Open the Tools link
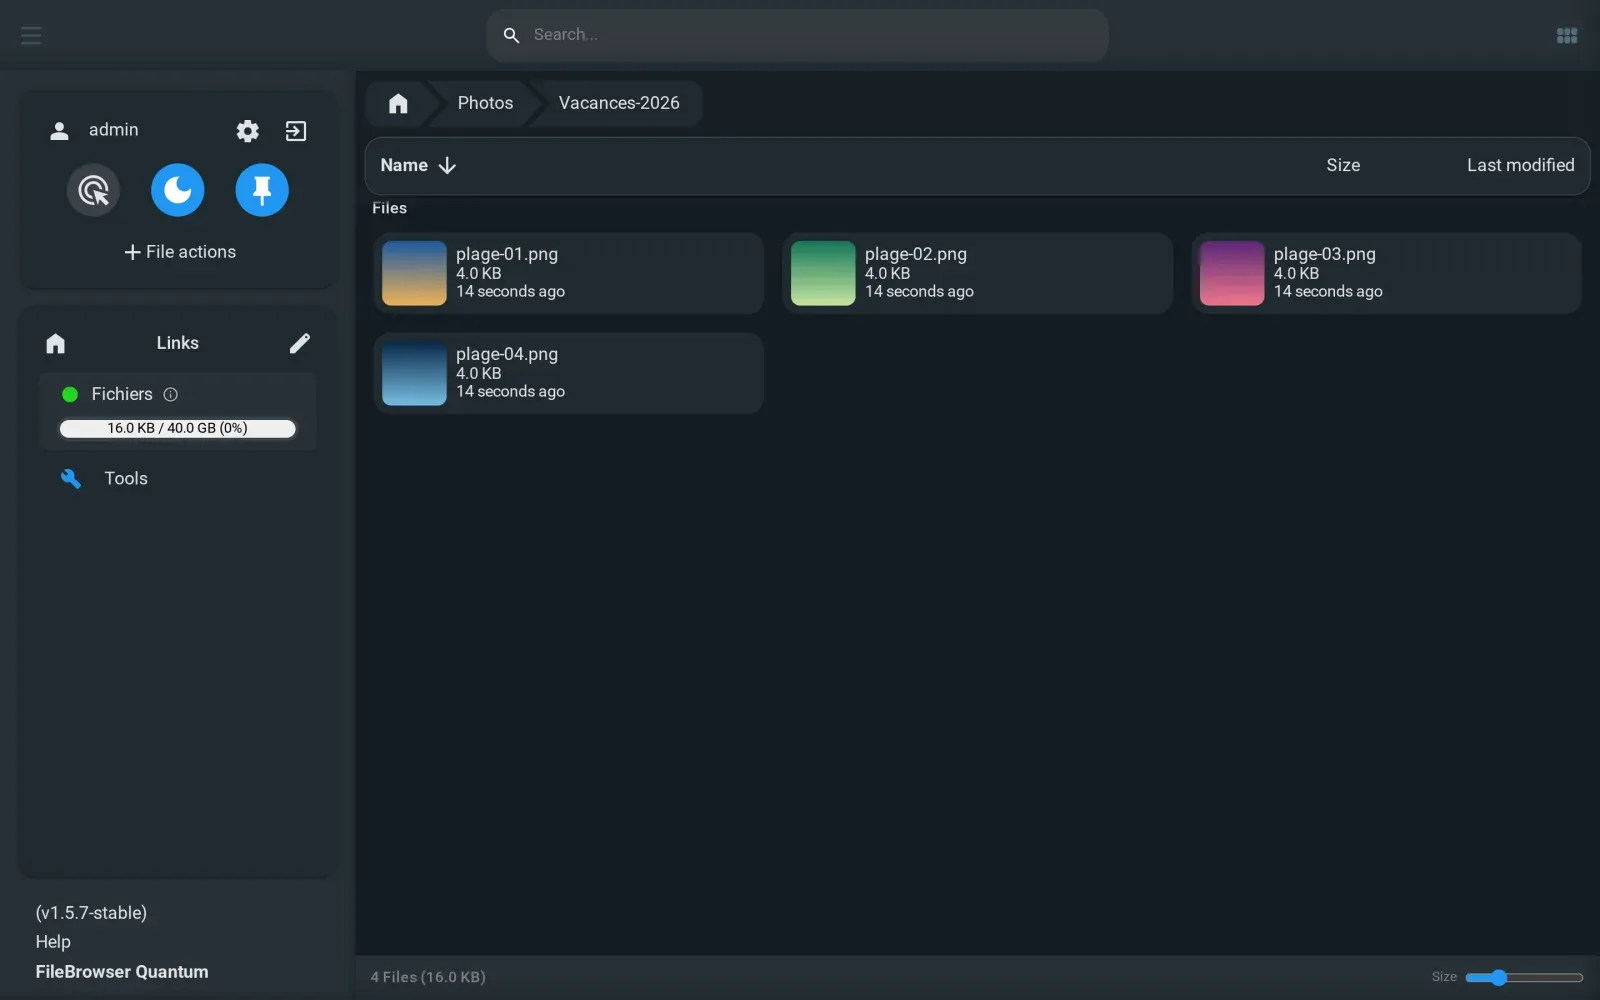The image size is (1600, 1000). pos(126,479)
